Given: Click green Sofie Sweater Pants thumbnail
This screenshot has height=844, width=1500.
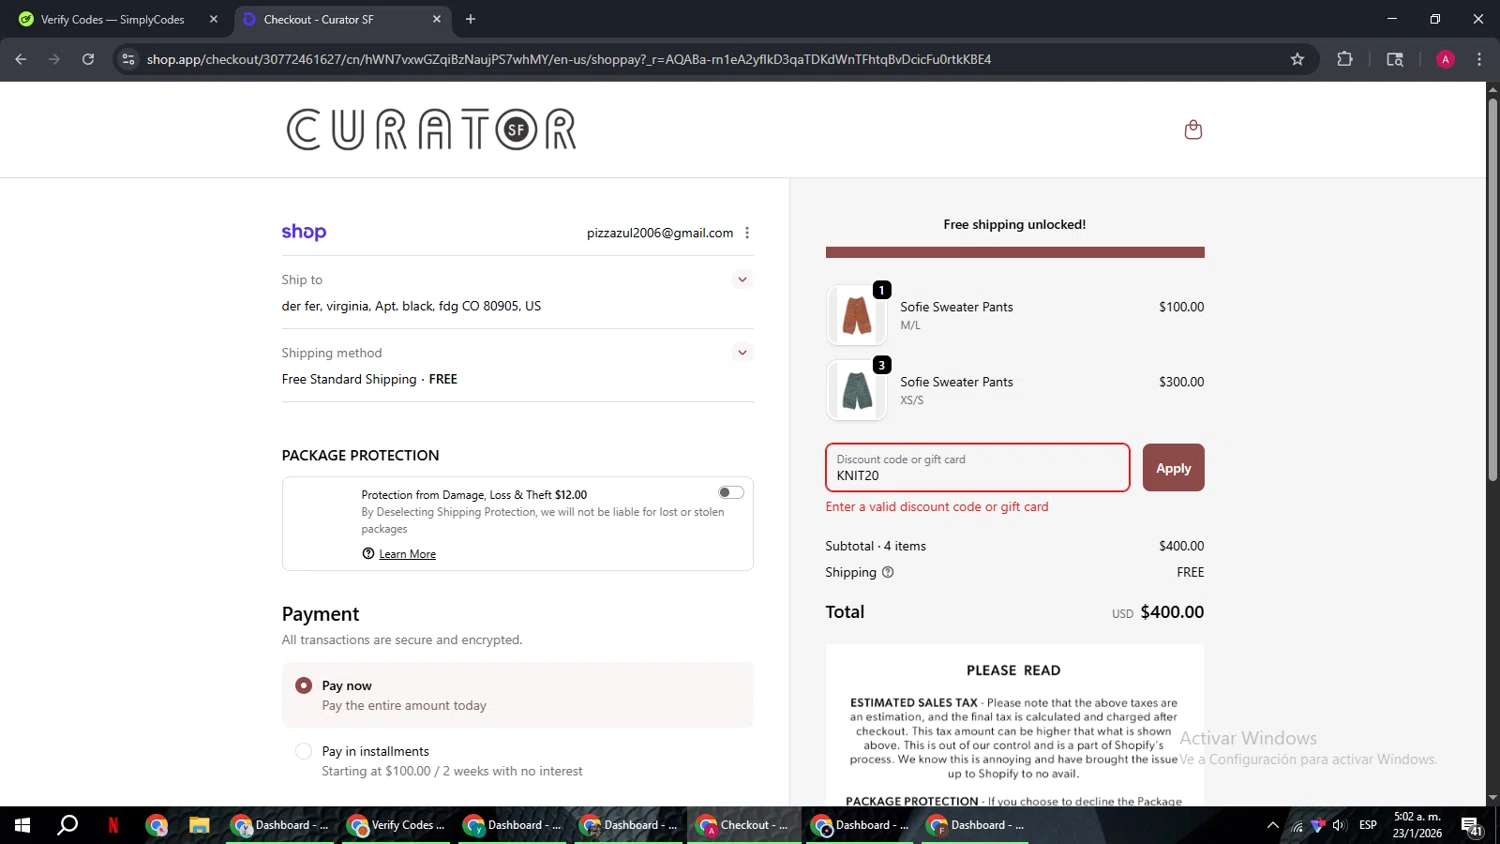Looking at the screenshot, I should pyautogui.click(x=857, y=390).
